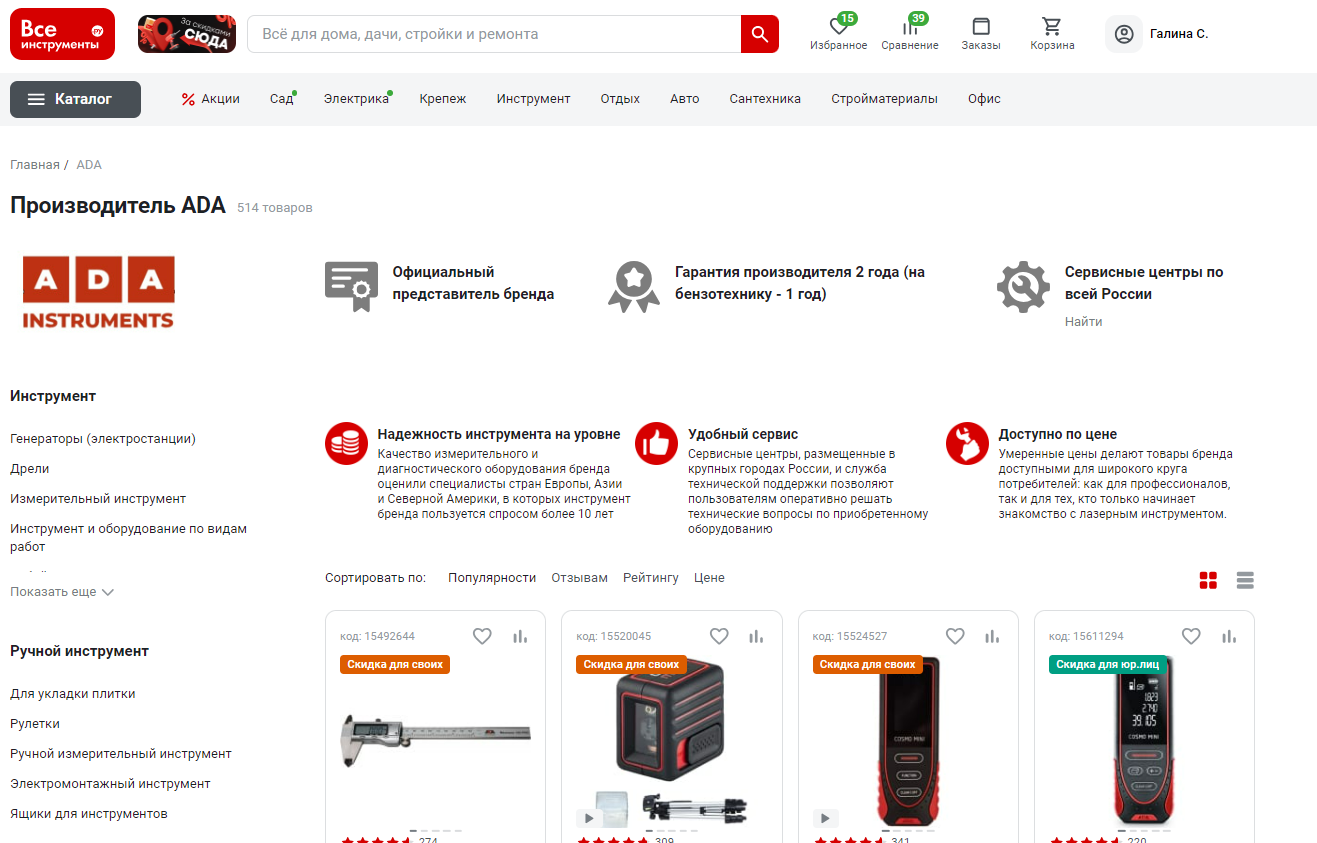Image resolution: width=1317 pixels, height=843 pixels.
Task: Open the Авто category
Action: point(685,99)
